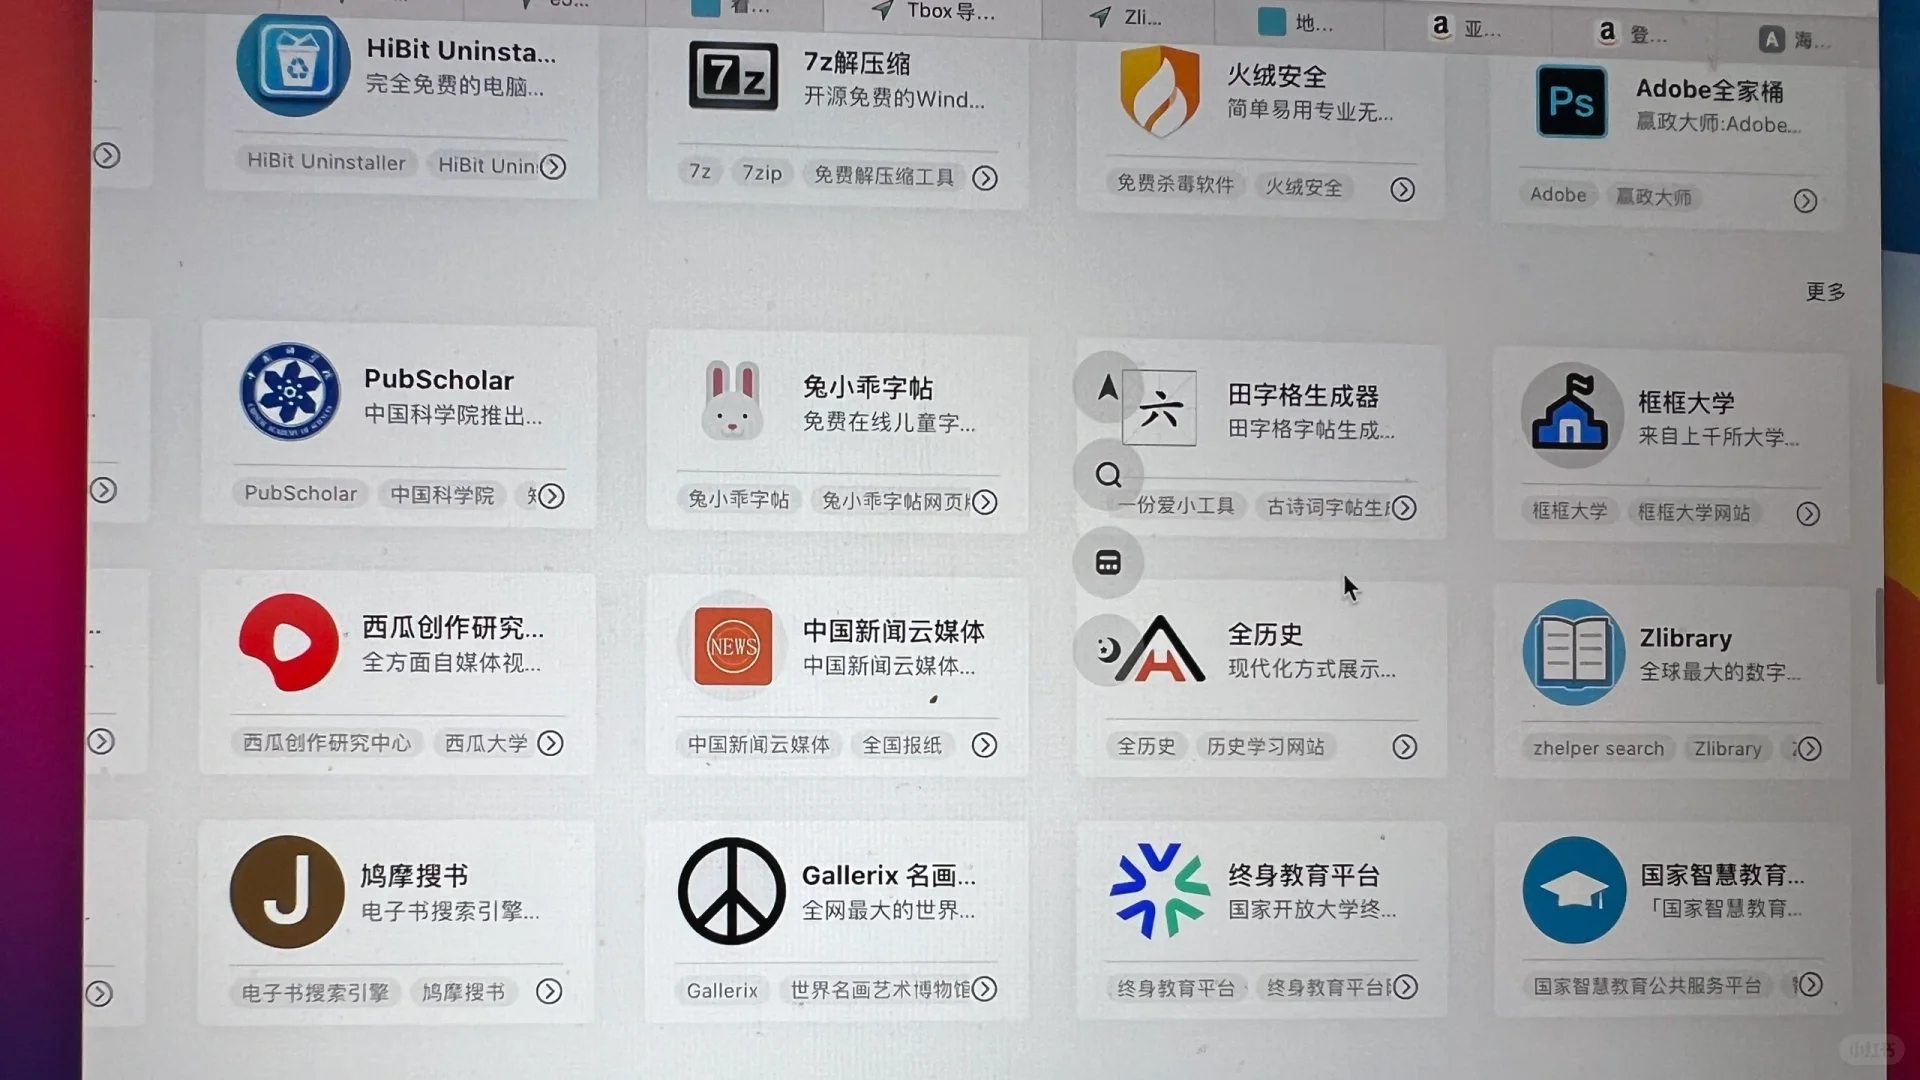The width and height of the screenshot is (1920, 1080).
Task: Expand tags arrow on Adobe全家桶 card
Action: coord(1805,201)
